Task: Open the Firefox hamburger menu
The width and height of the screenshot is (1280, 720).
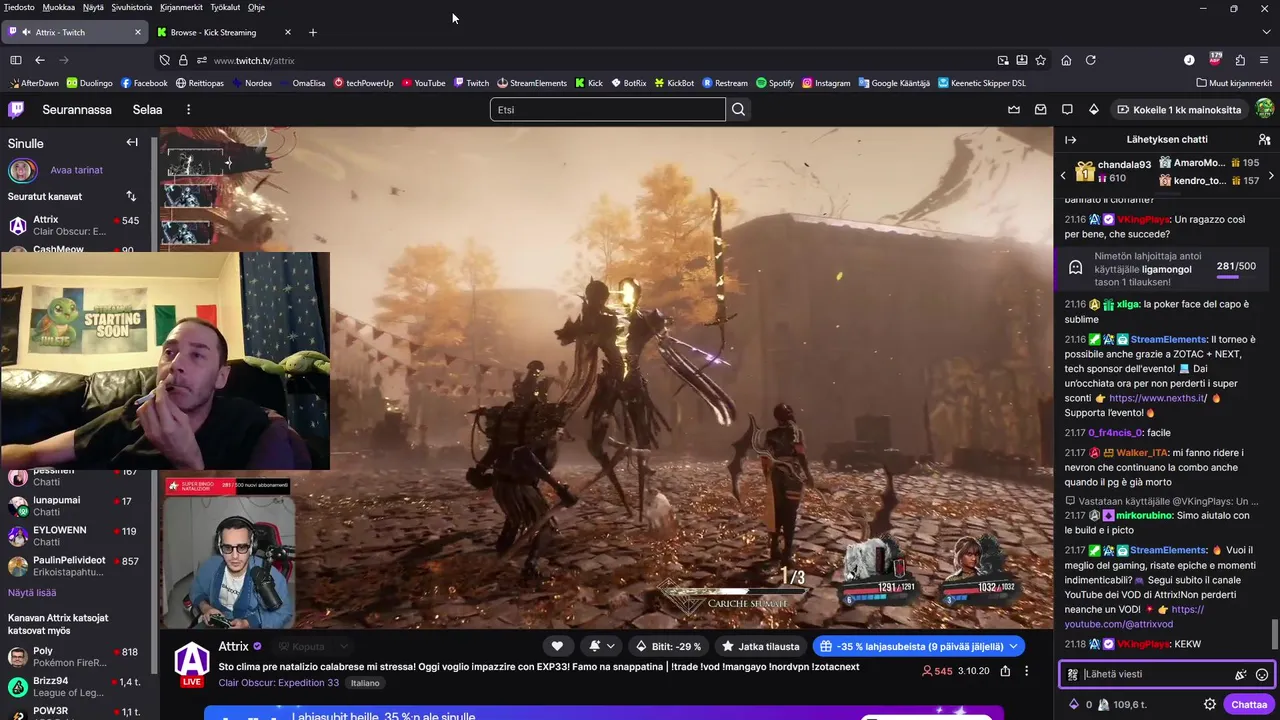Action: coord(1265,60)
